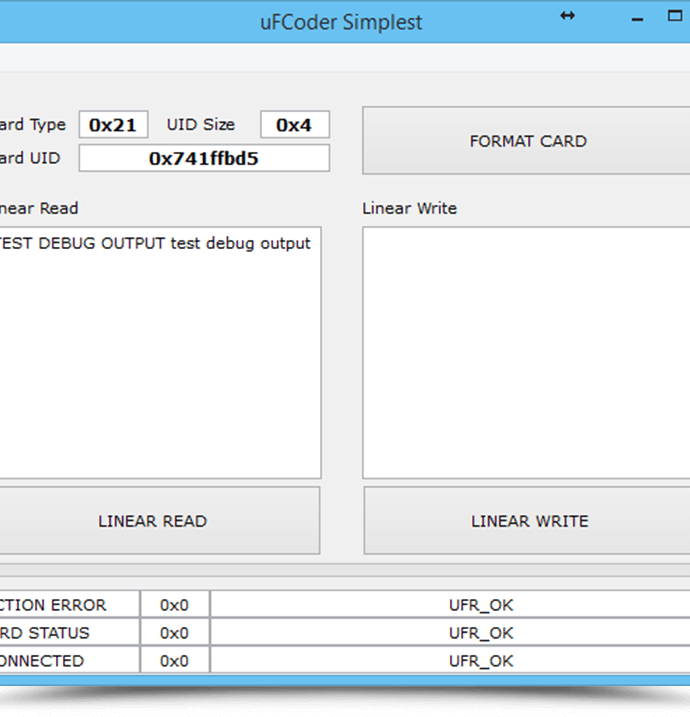Click the uFCoder Simplest window title
The height and width of the screenshot is (717, 690).
pyautogui.click(x=341, y=22)
